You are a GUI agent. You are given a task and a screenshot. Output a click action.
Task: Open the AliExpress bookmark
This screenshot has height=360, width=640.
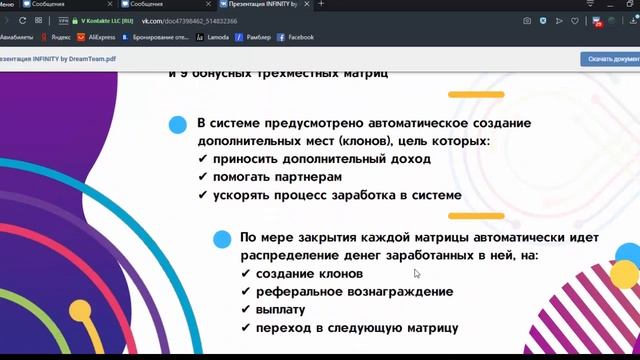(96, 37)
